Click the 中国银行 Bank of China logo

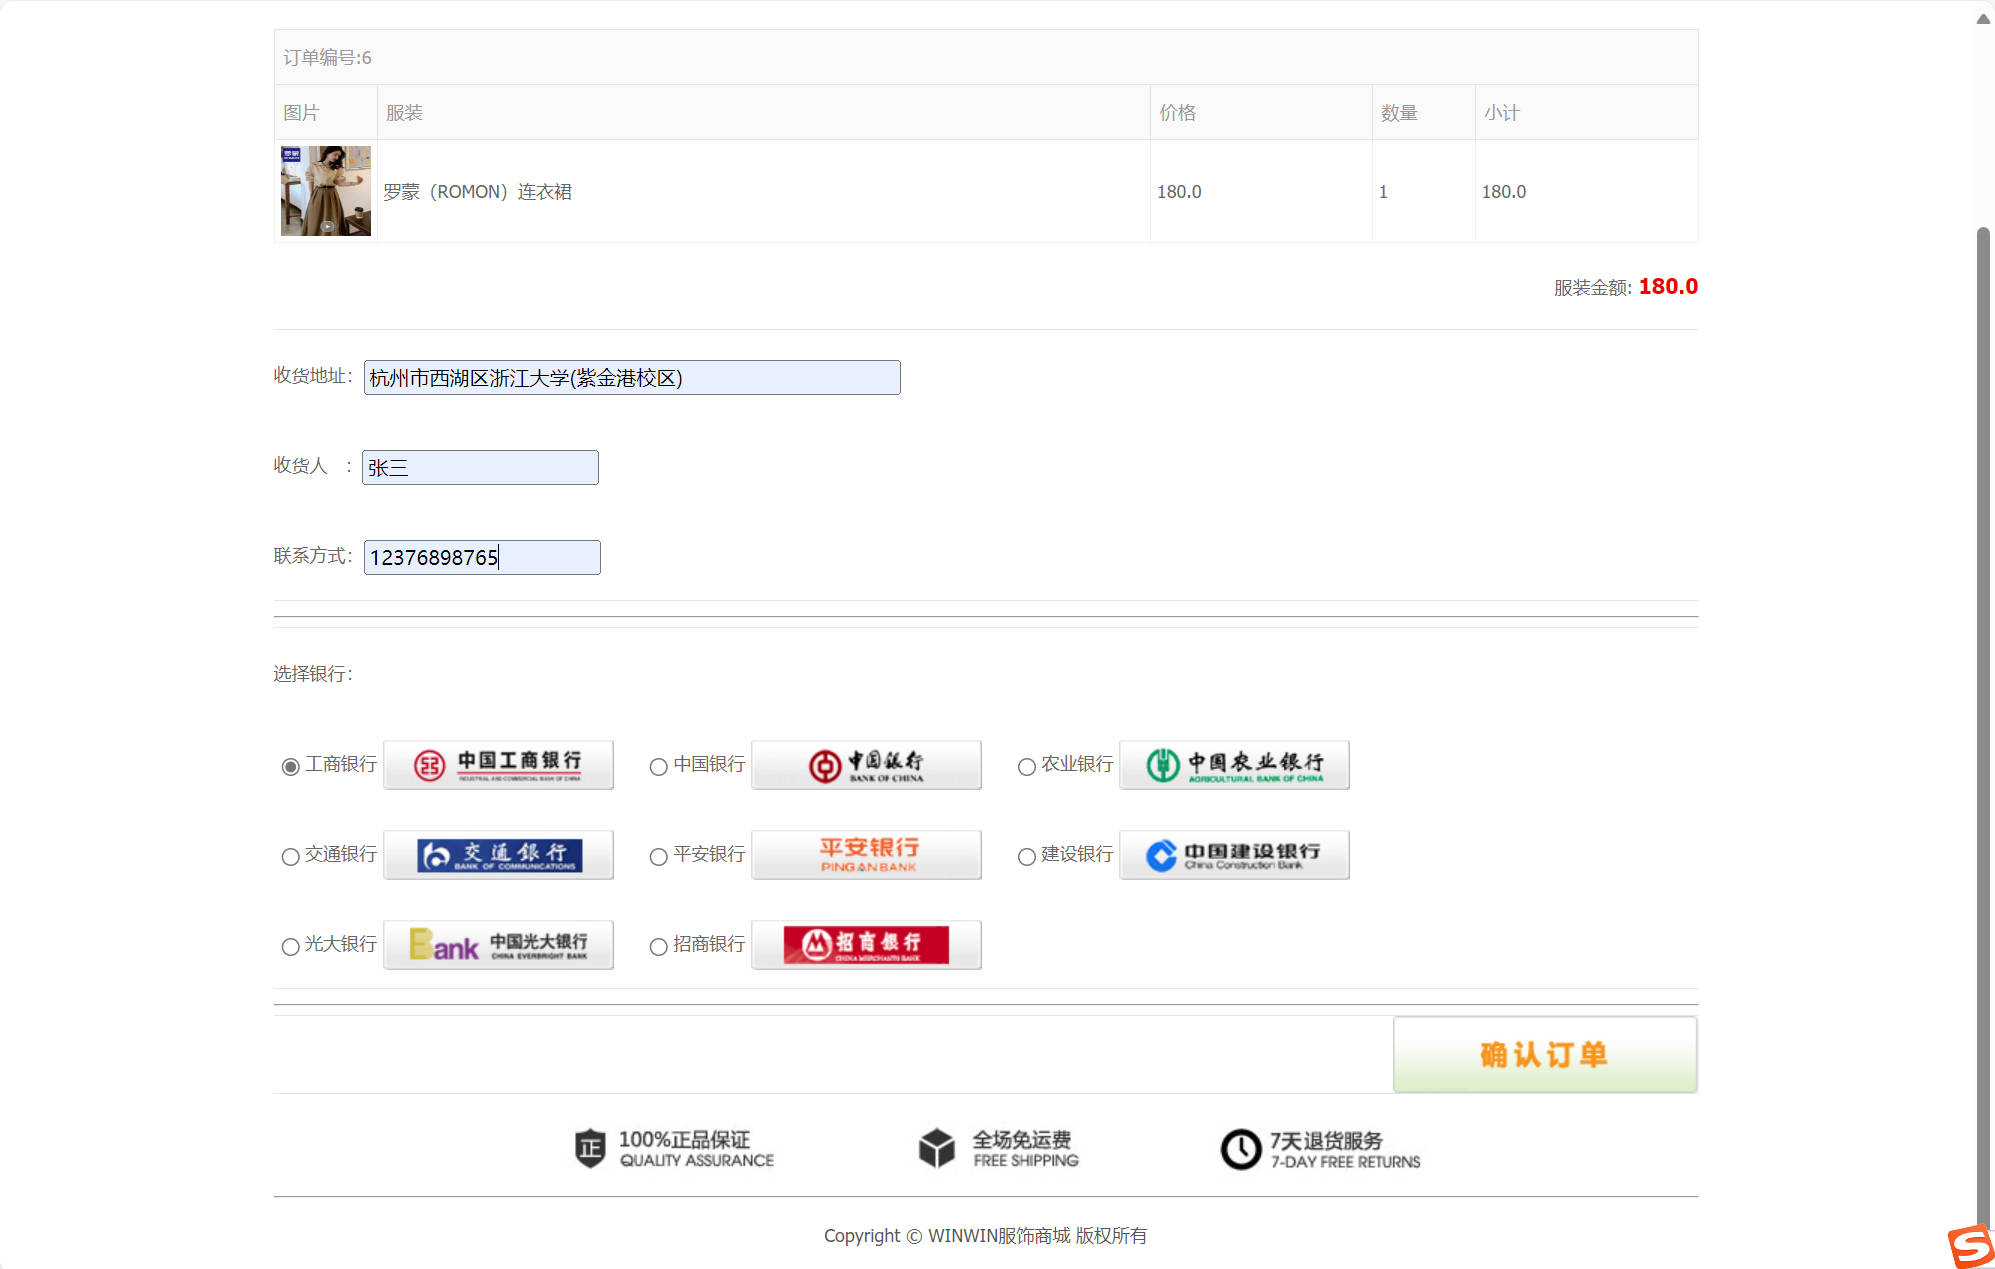click(866, 765)
